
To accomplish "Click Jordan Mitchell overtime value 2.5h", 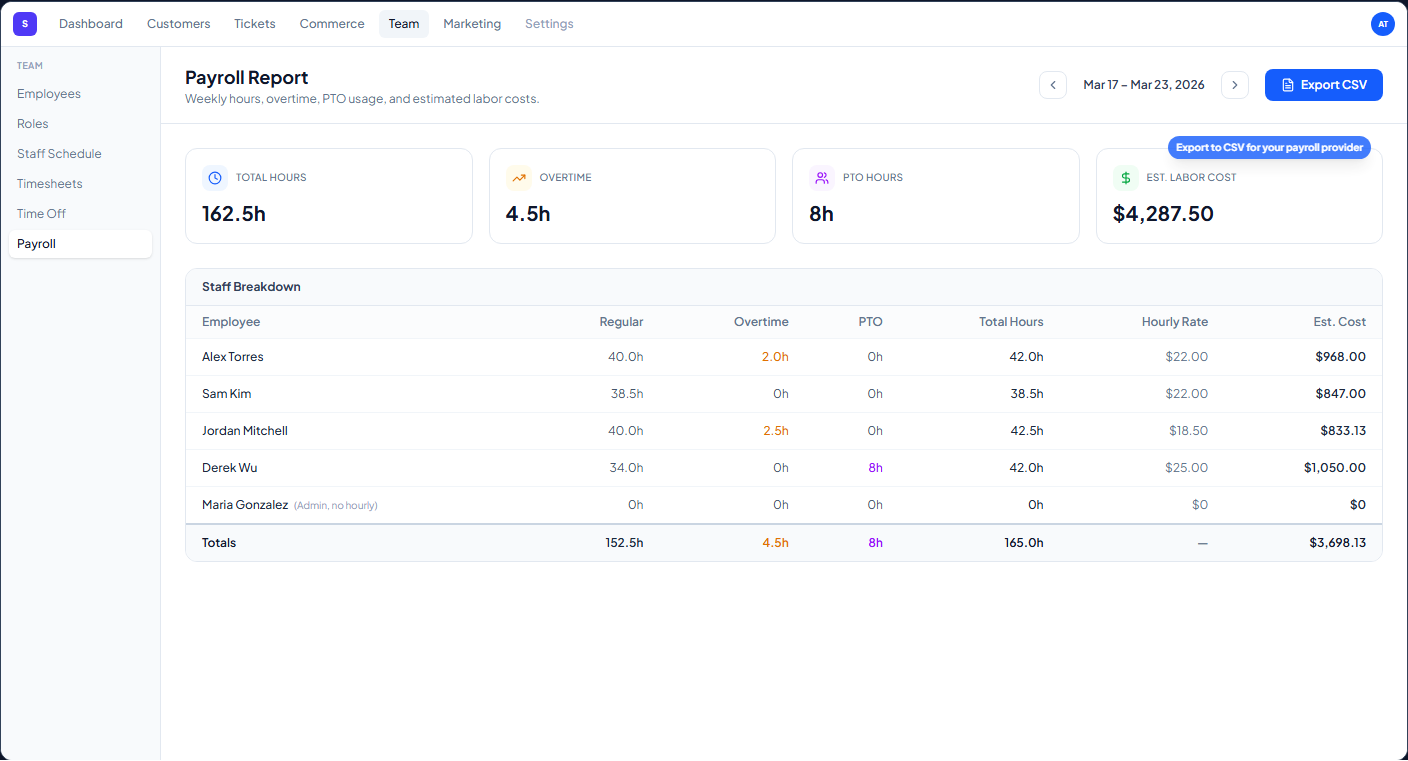I will click(x=775, y=431).
